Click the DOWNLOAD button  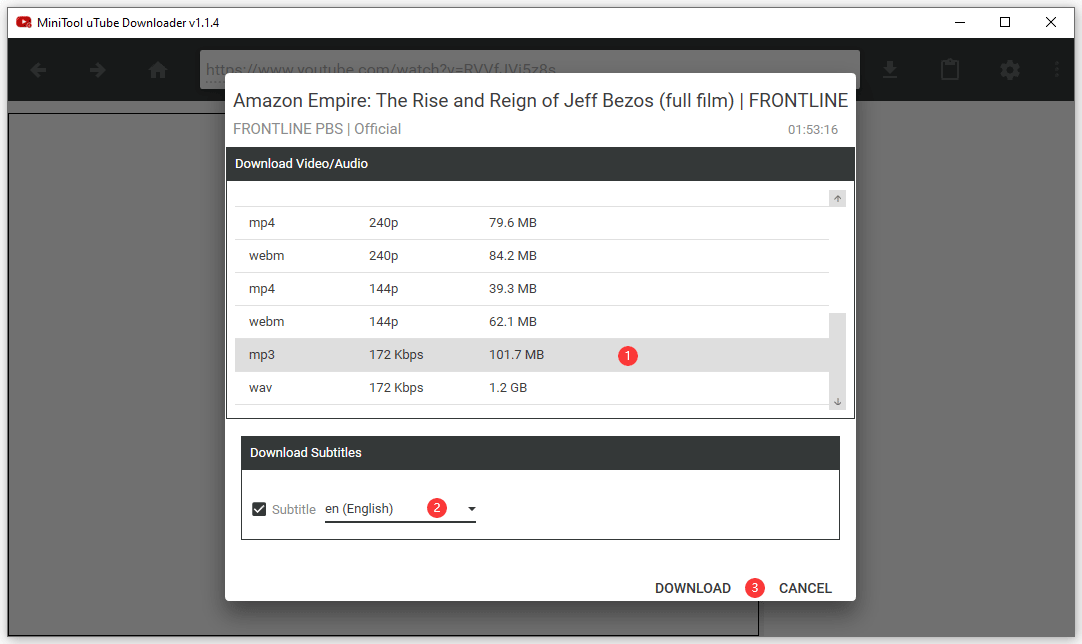click(x=693, y=588)
